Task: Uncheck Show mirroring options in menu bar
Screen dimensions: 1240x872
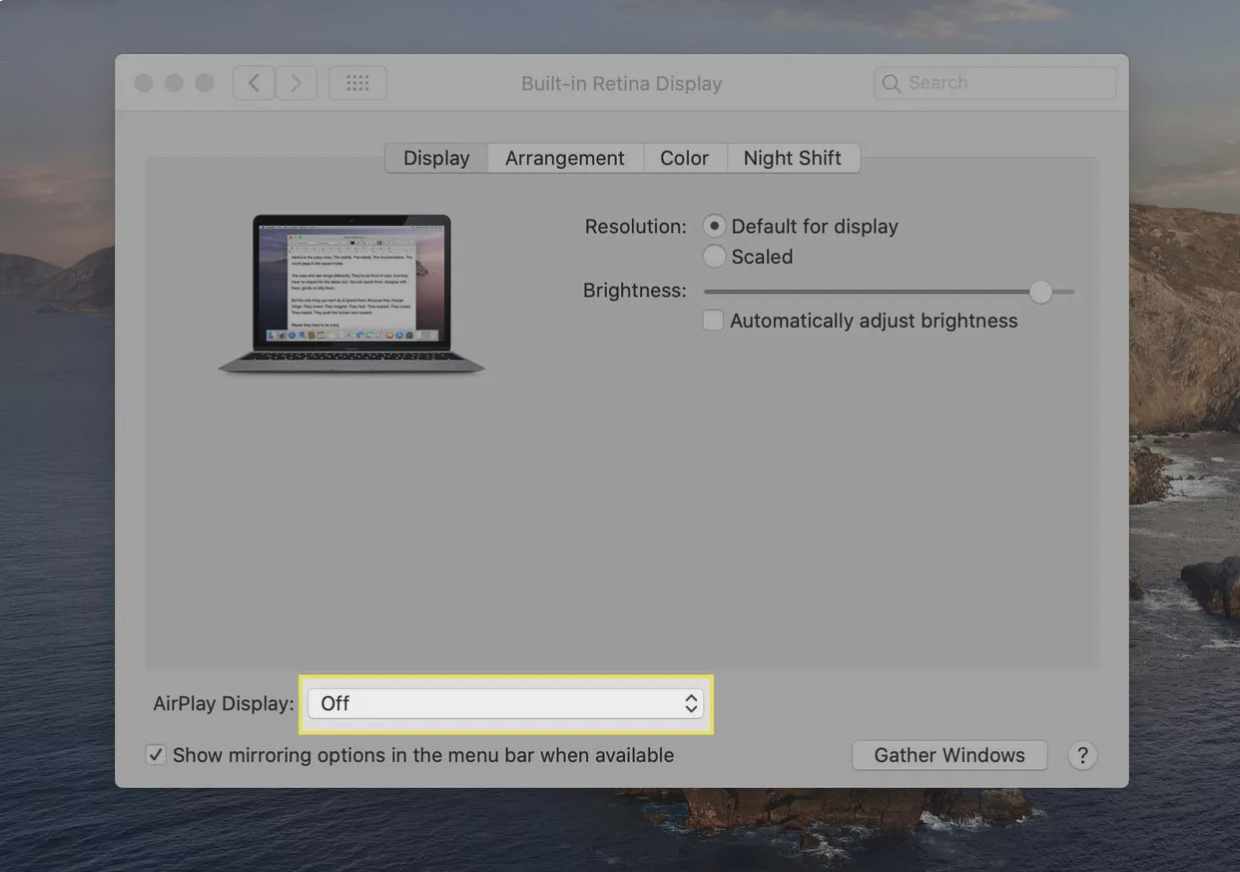Action: [155, 754]
